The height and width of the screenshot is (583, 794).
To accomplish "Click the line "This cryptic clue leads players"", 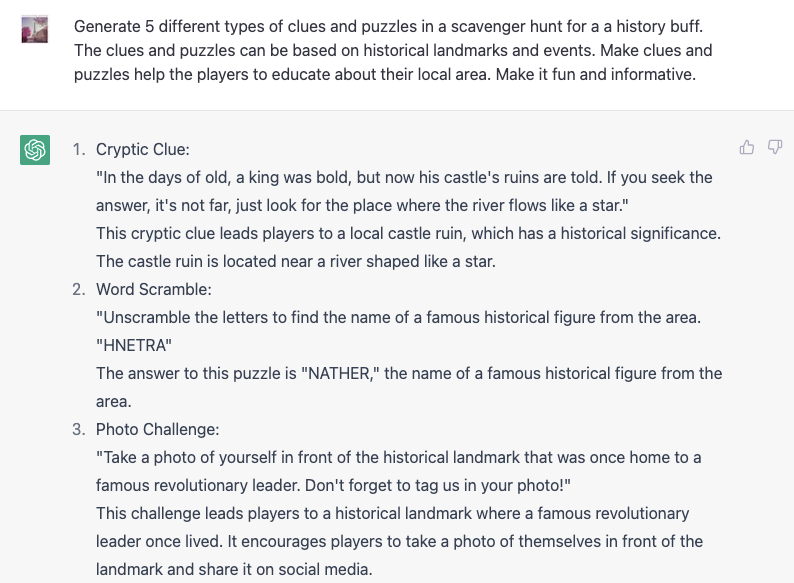I will click(408, 234).
